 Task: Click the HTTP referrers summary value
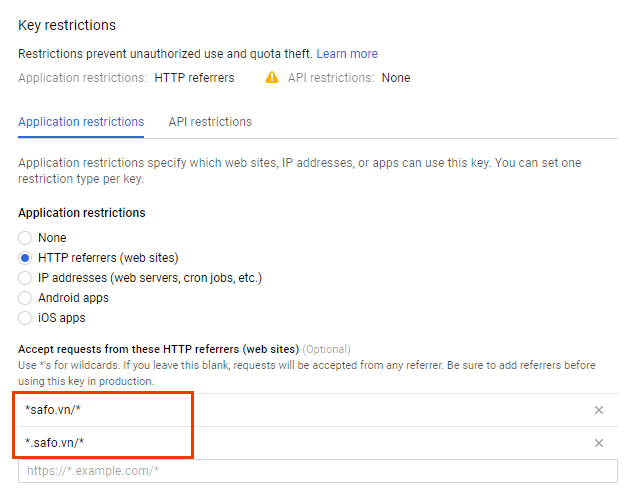tap(194, 78)
